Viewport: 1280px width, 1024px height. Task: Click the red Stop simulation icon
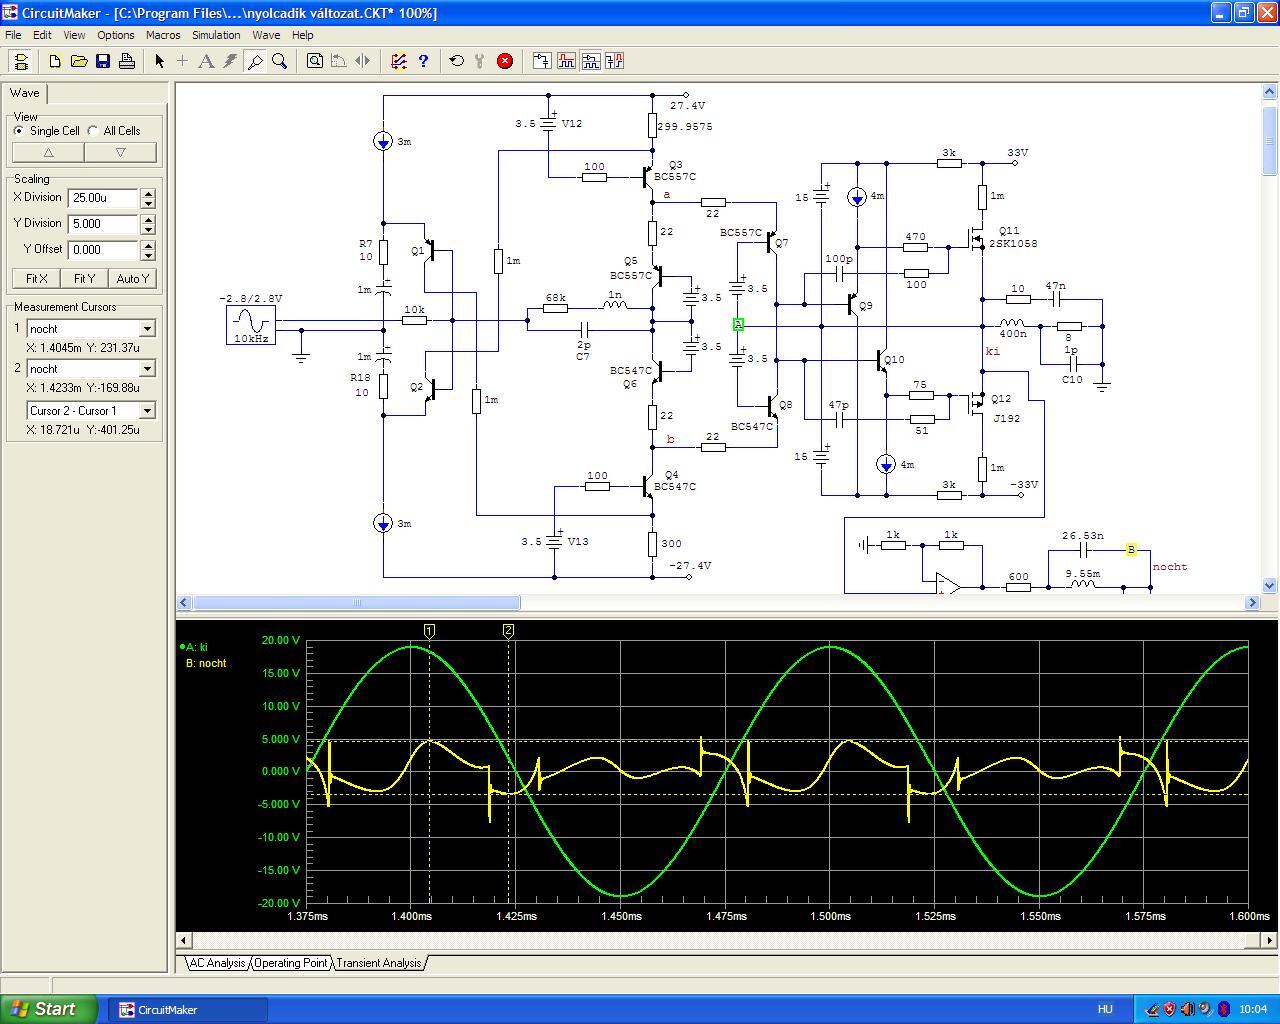click(x=505, y=61)
